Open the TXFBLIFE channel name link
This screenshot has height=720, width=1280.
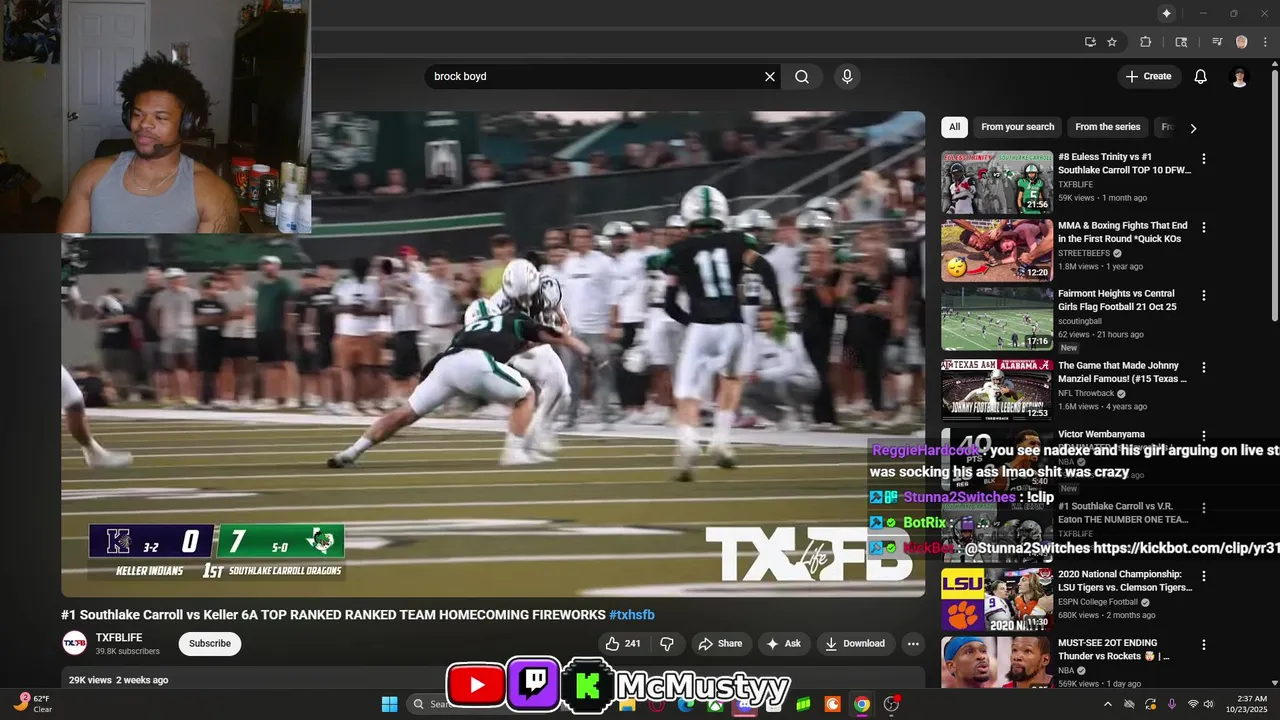point(119,637)
